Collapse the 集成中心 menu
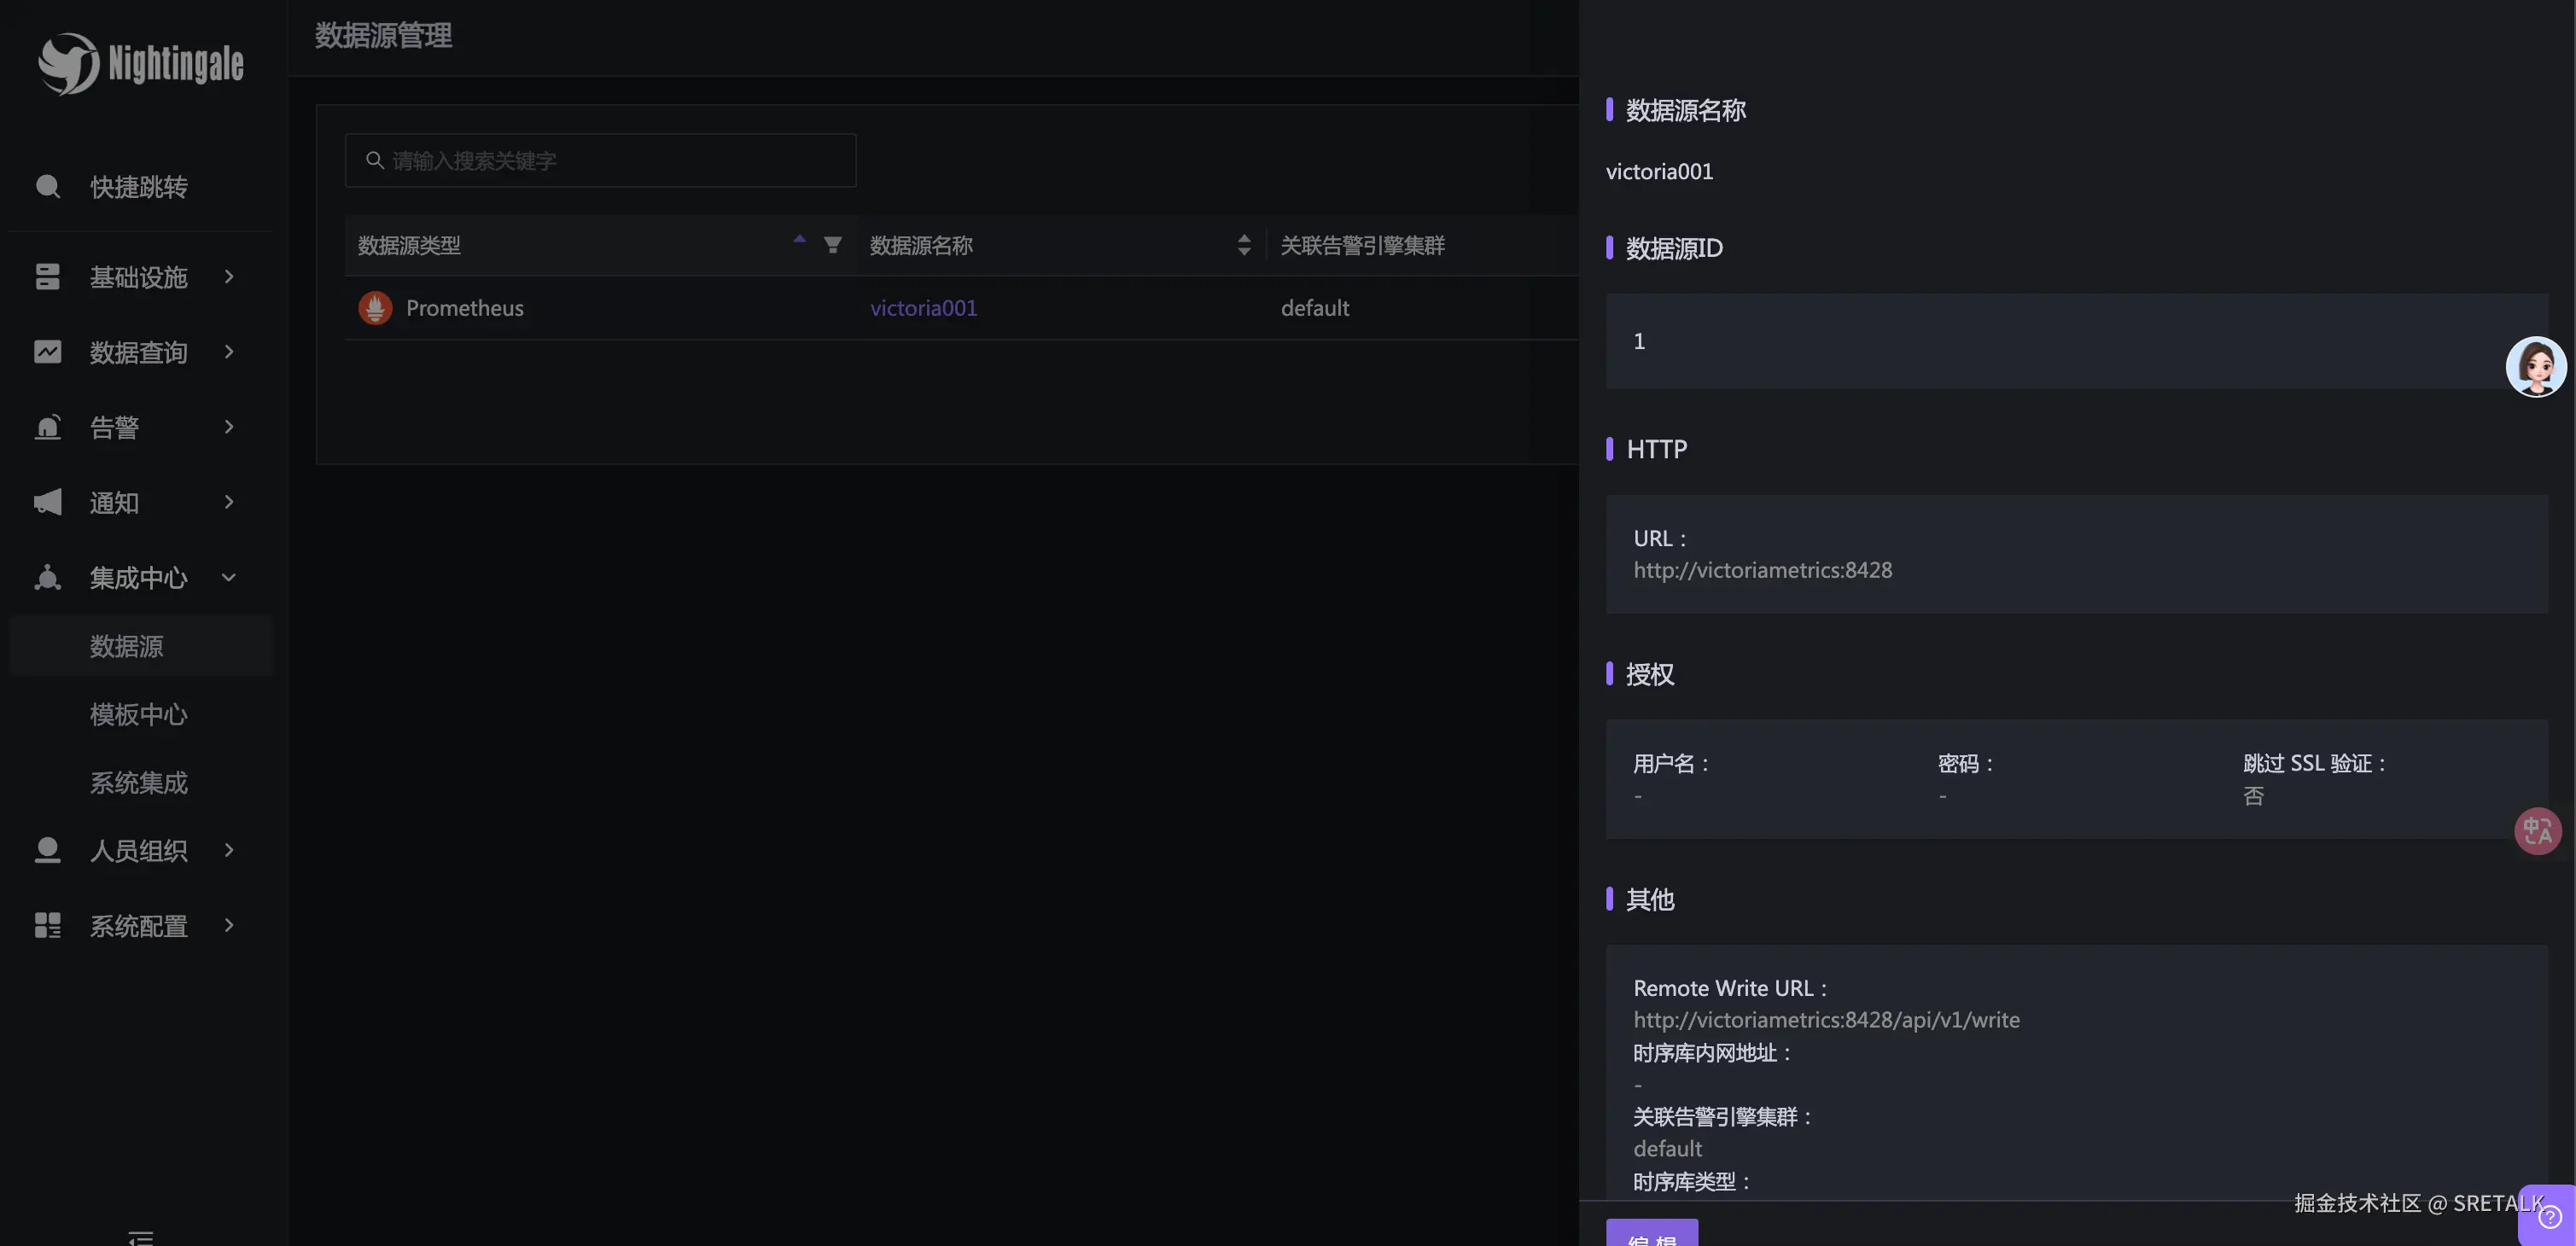 coord(138,578)
